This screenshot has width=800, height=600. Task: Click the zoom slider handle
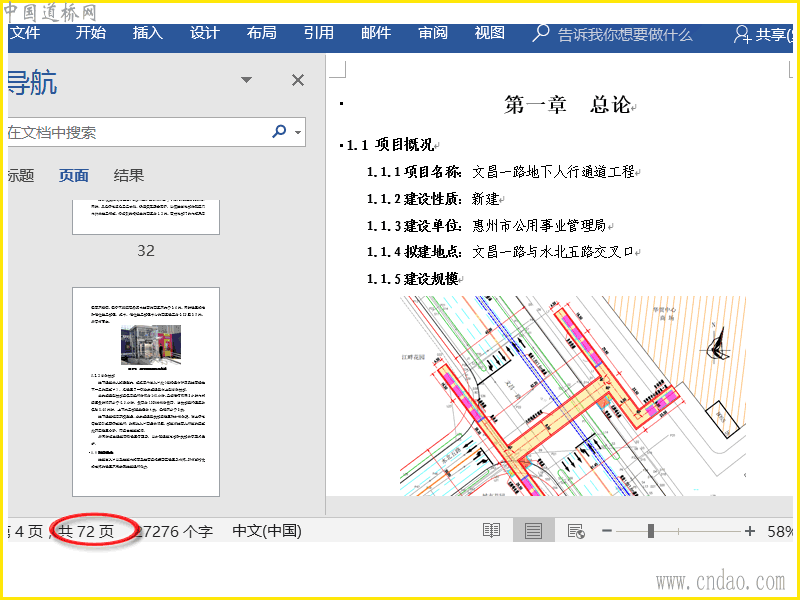[x=651, y=531]
